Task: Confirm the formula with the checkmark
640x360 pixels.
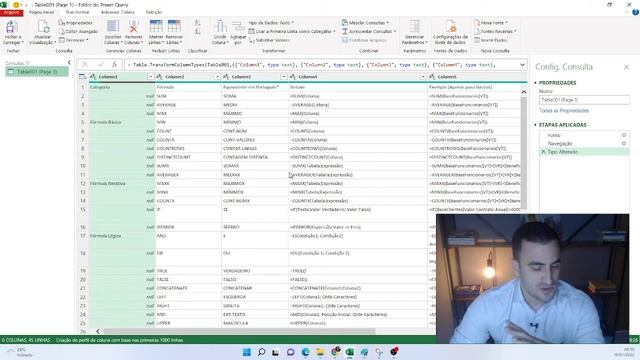Action: 100,64
